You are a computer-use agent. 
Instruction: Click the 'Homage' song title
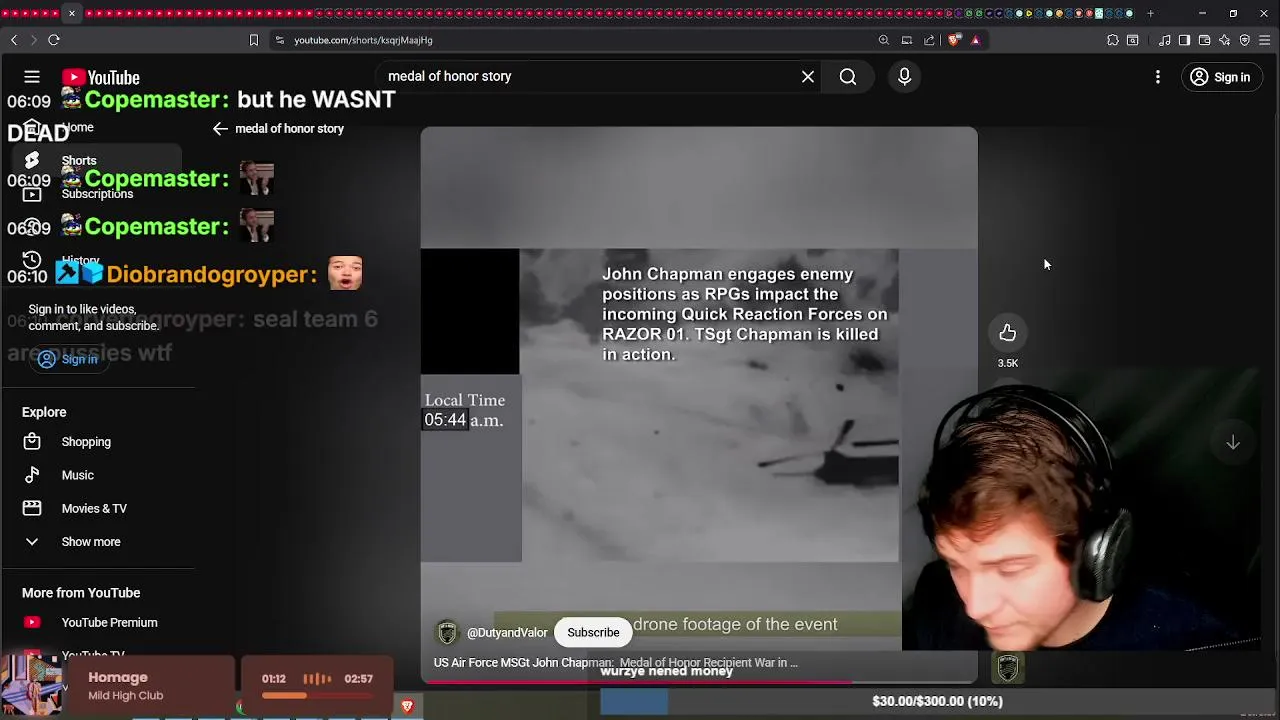[118, 677]
